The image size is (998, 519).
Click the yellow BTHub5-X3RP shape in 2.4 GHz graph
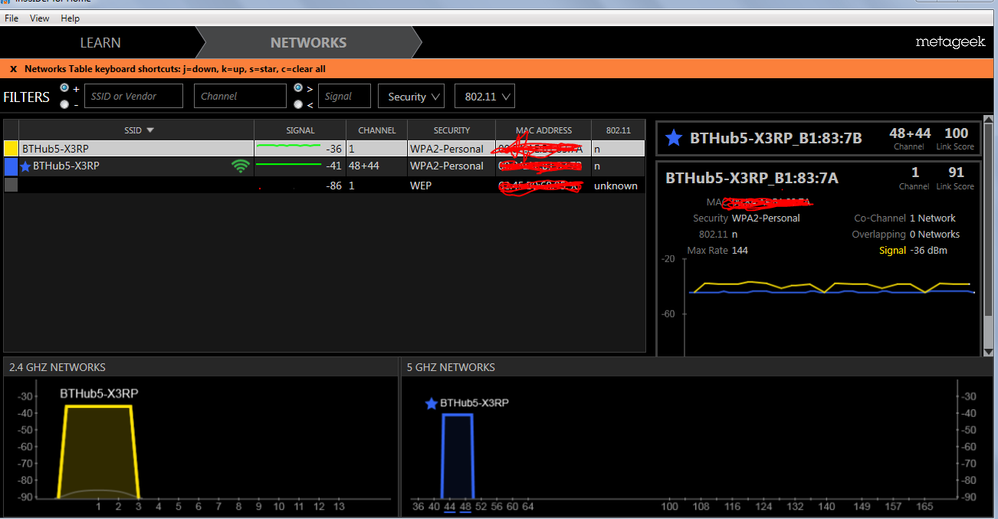pyautogui.click(x=99, y=451)
